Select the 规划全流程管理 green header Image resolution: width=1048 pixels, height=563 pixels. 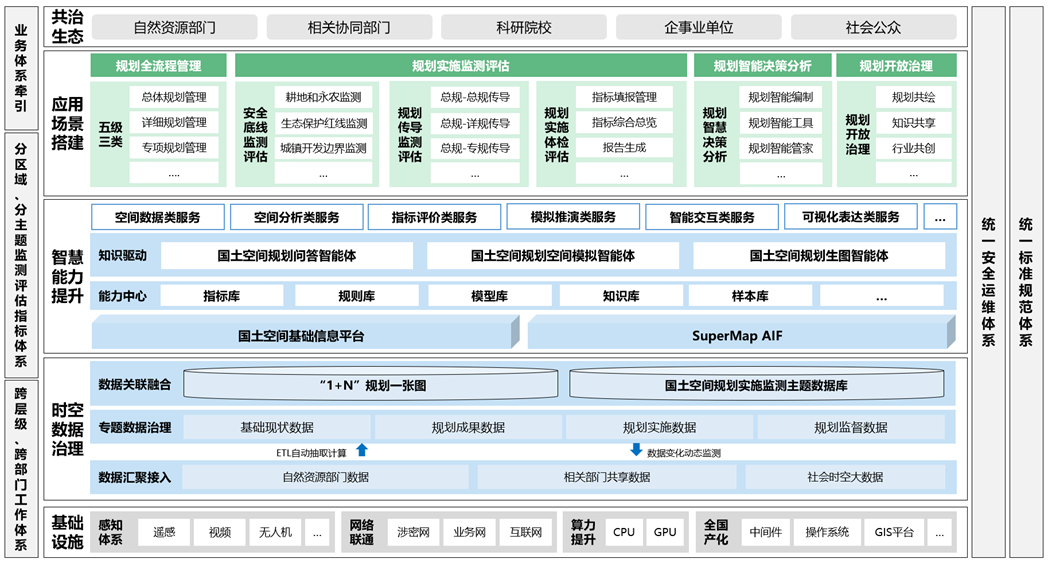[158, 66]
